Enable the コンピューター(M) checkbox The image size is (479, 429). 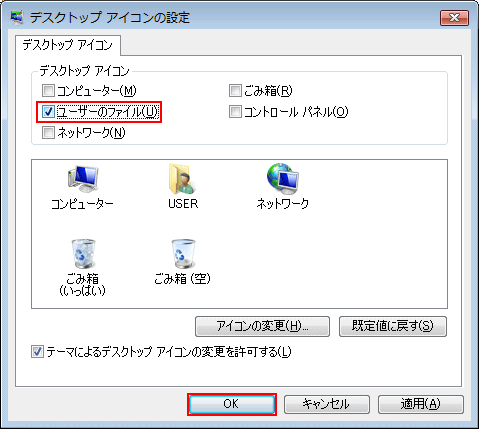[48, 90]
